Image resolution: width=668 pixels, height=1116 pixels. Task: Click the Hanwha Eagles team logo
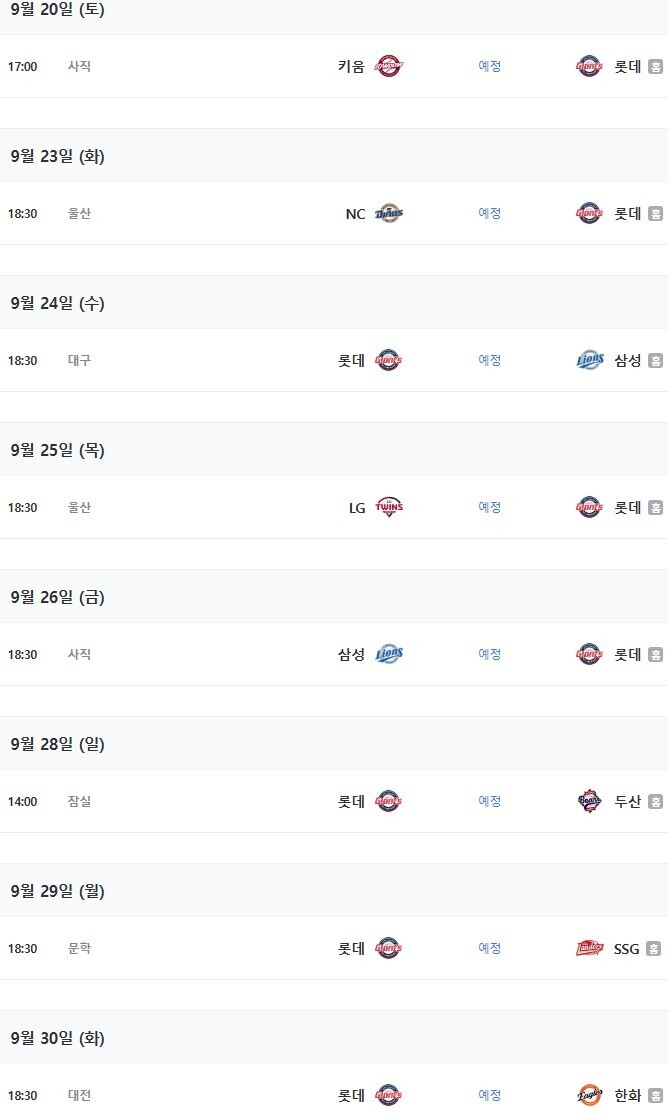pyautogui.click(x=590, y=1096)
